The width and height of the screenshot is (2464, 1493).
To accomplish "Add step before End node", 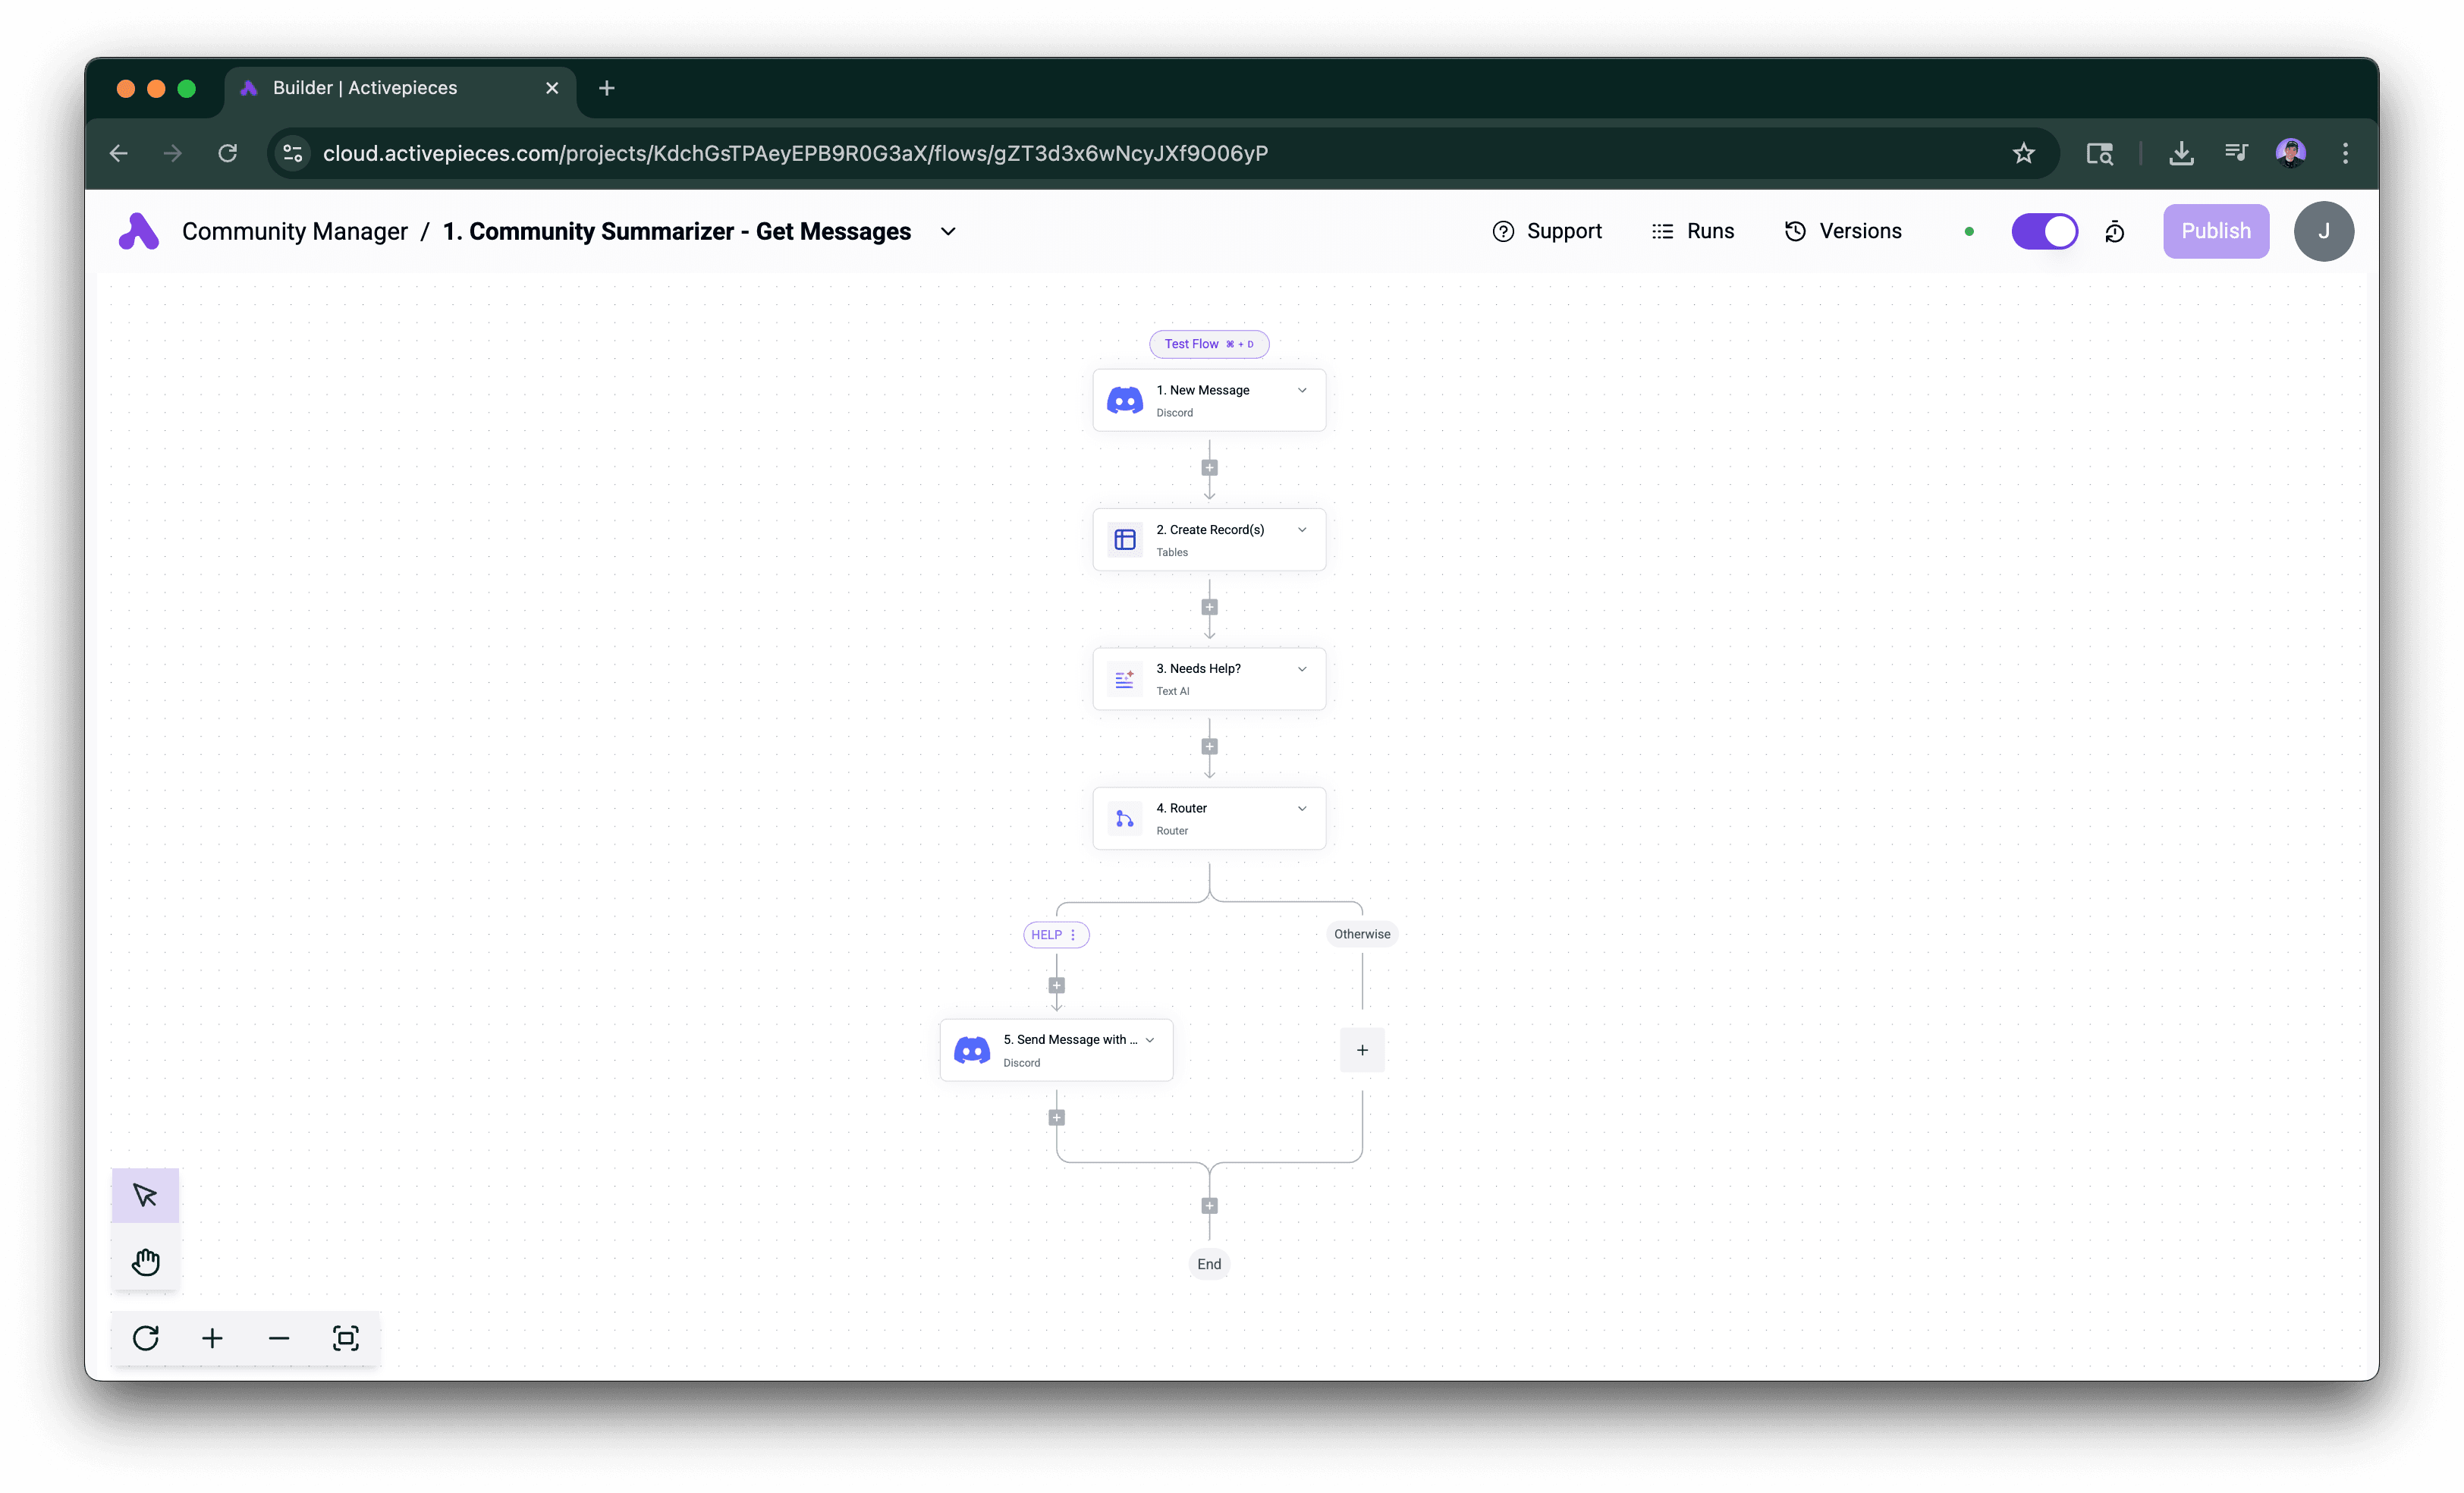I will 1209,1205.
